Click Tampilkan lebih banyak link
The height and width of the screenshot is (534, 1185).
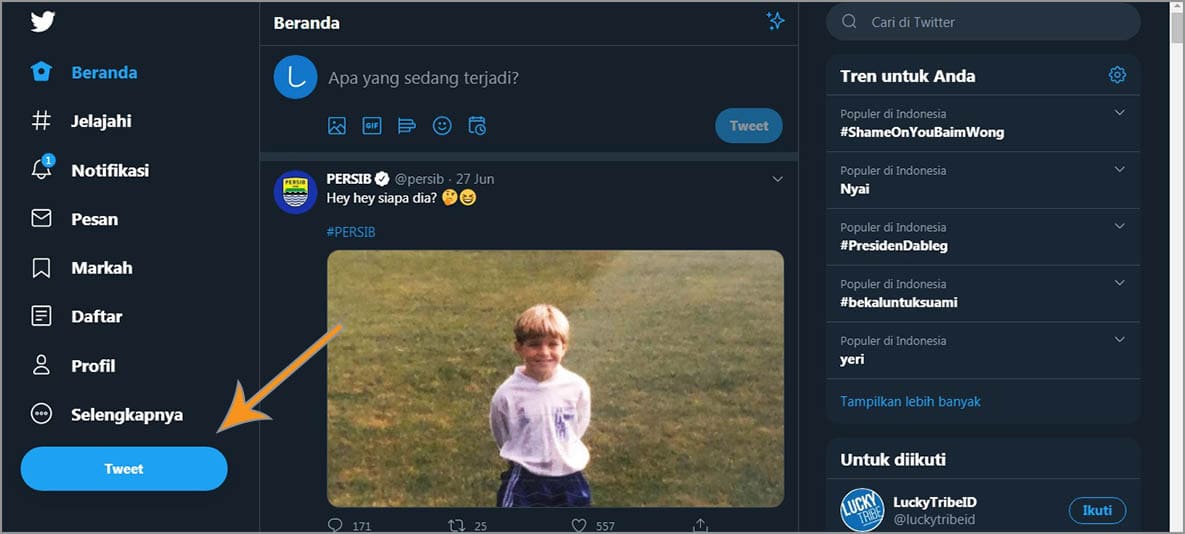(910, 401)
